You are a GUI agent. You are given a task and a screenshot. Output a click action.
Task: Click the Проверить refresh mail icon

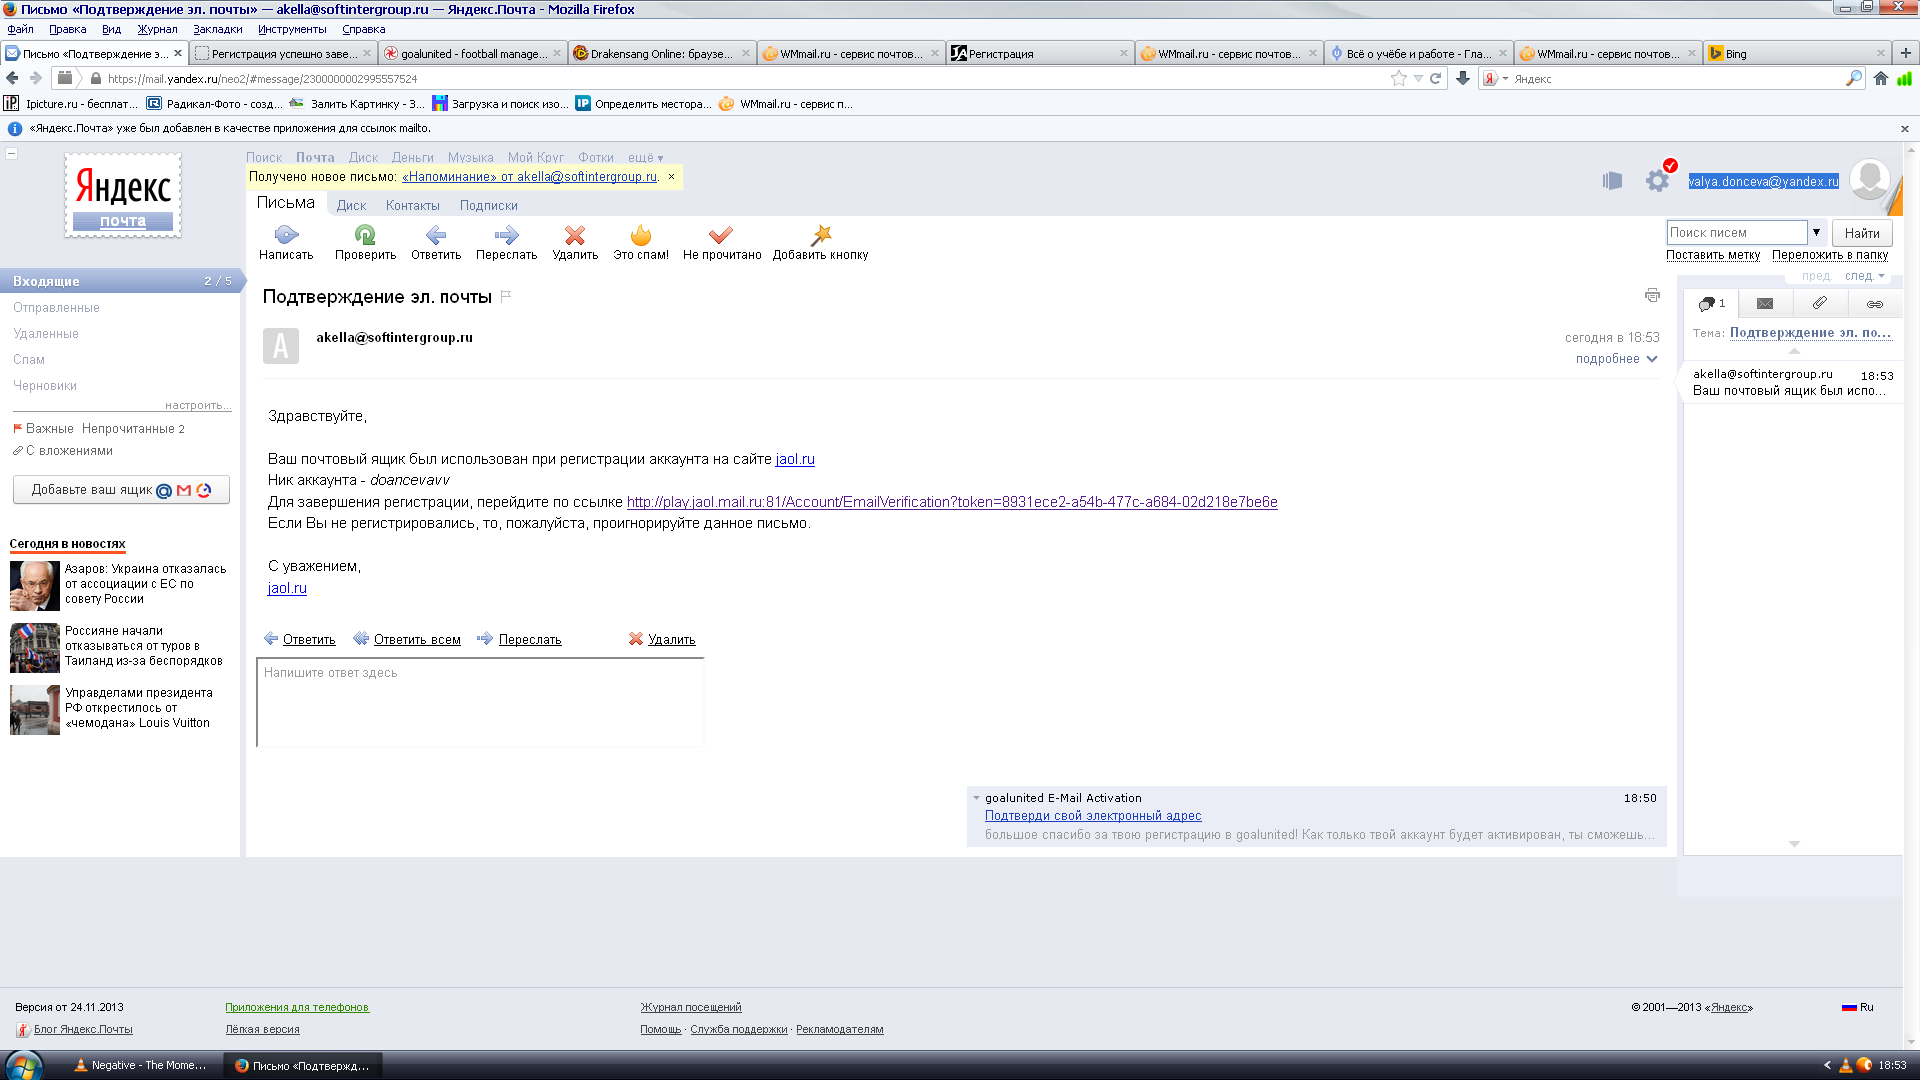tap(365, 236)
